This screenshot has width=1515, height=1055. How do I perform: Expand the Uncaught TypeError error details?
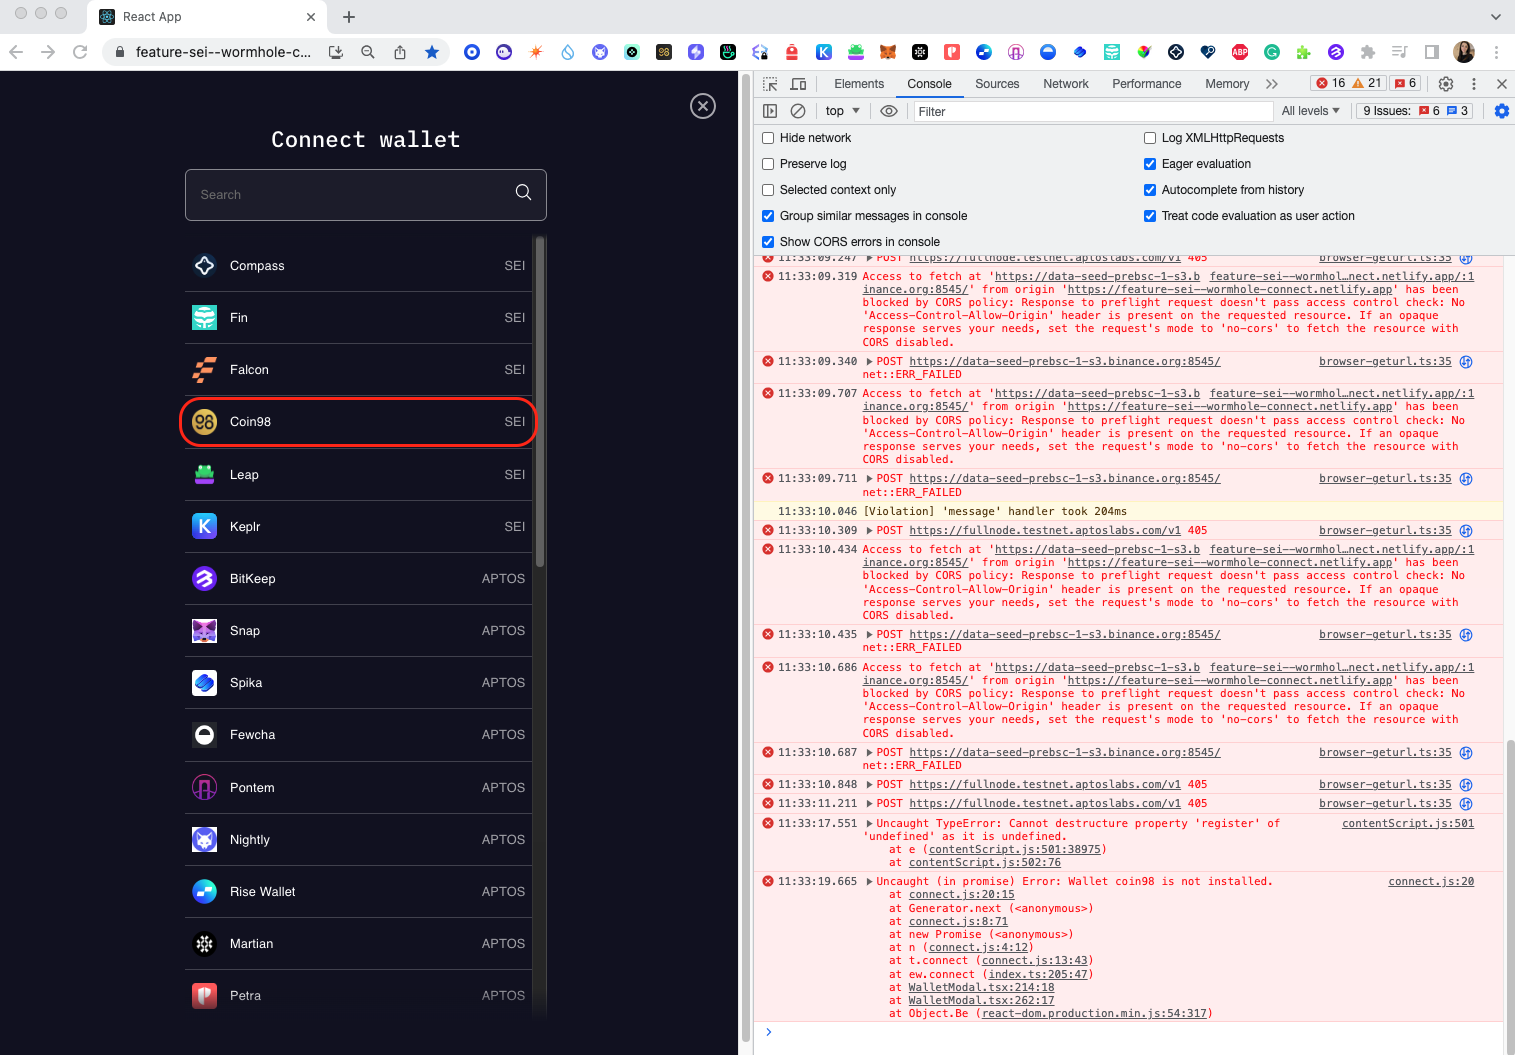pos(869,823)
